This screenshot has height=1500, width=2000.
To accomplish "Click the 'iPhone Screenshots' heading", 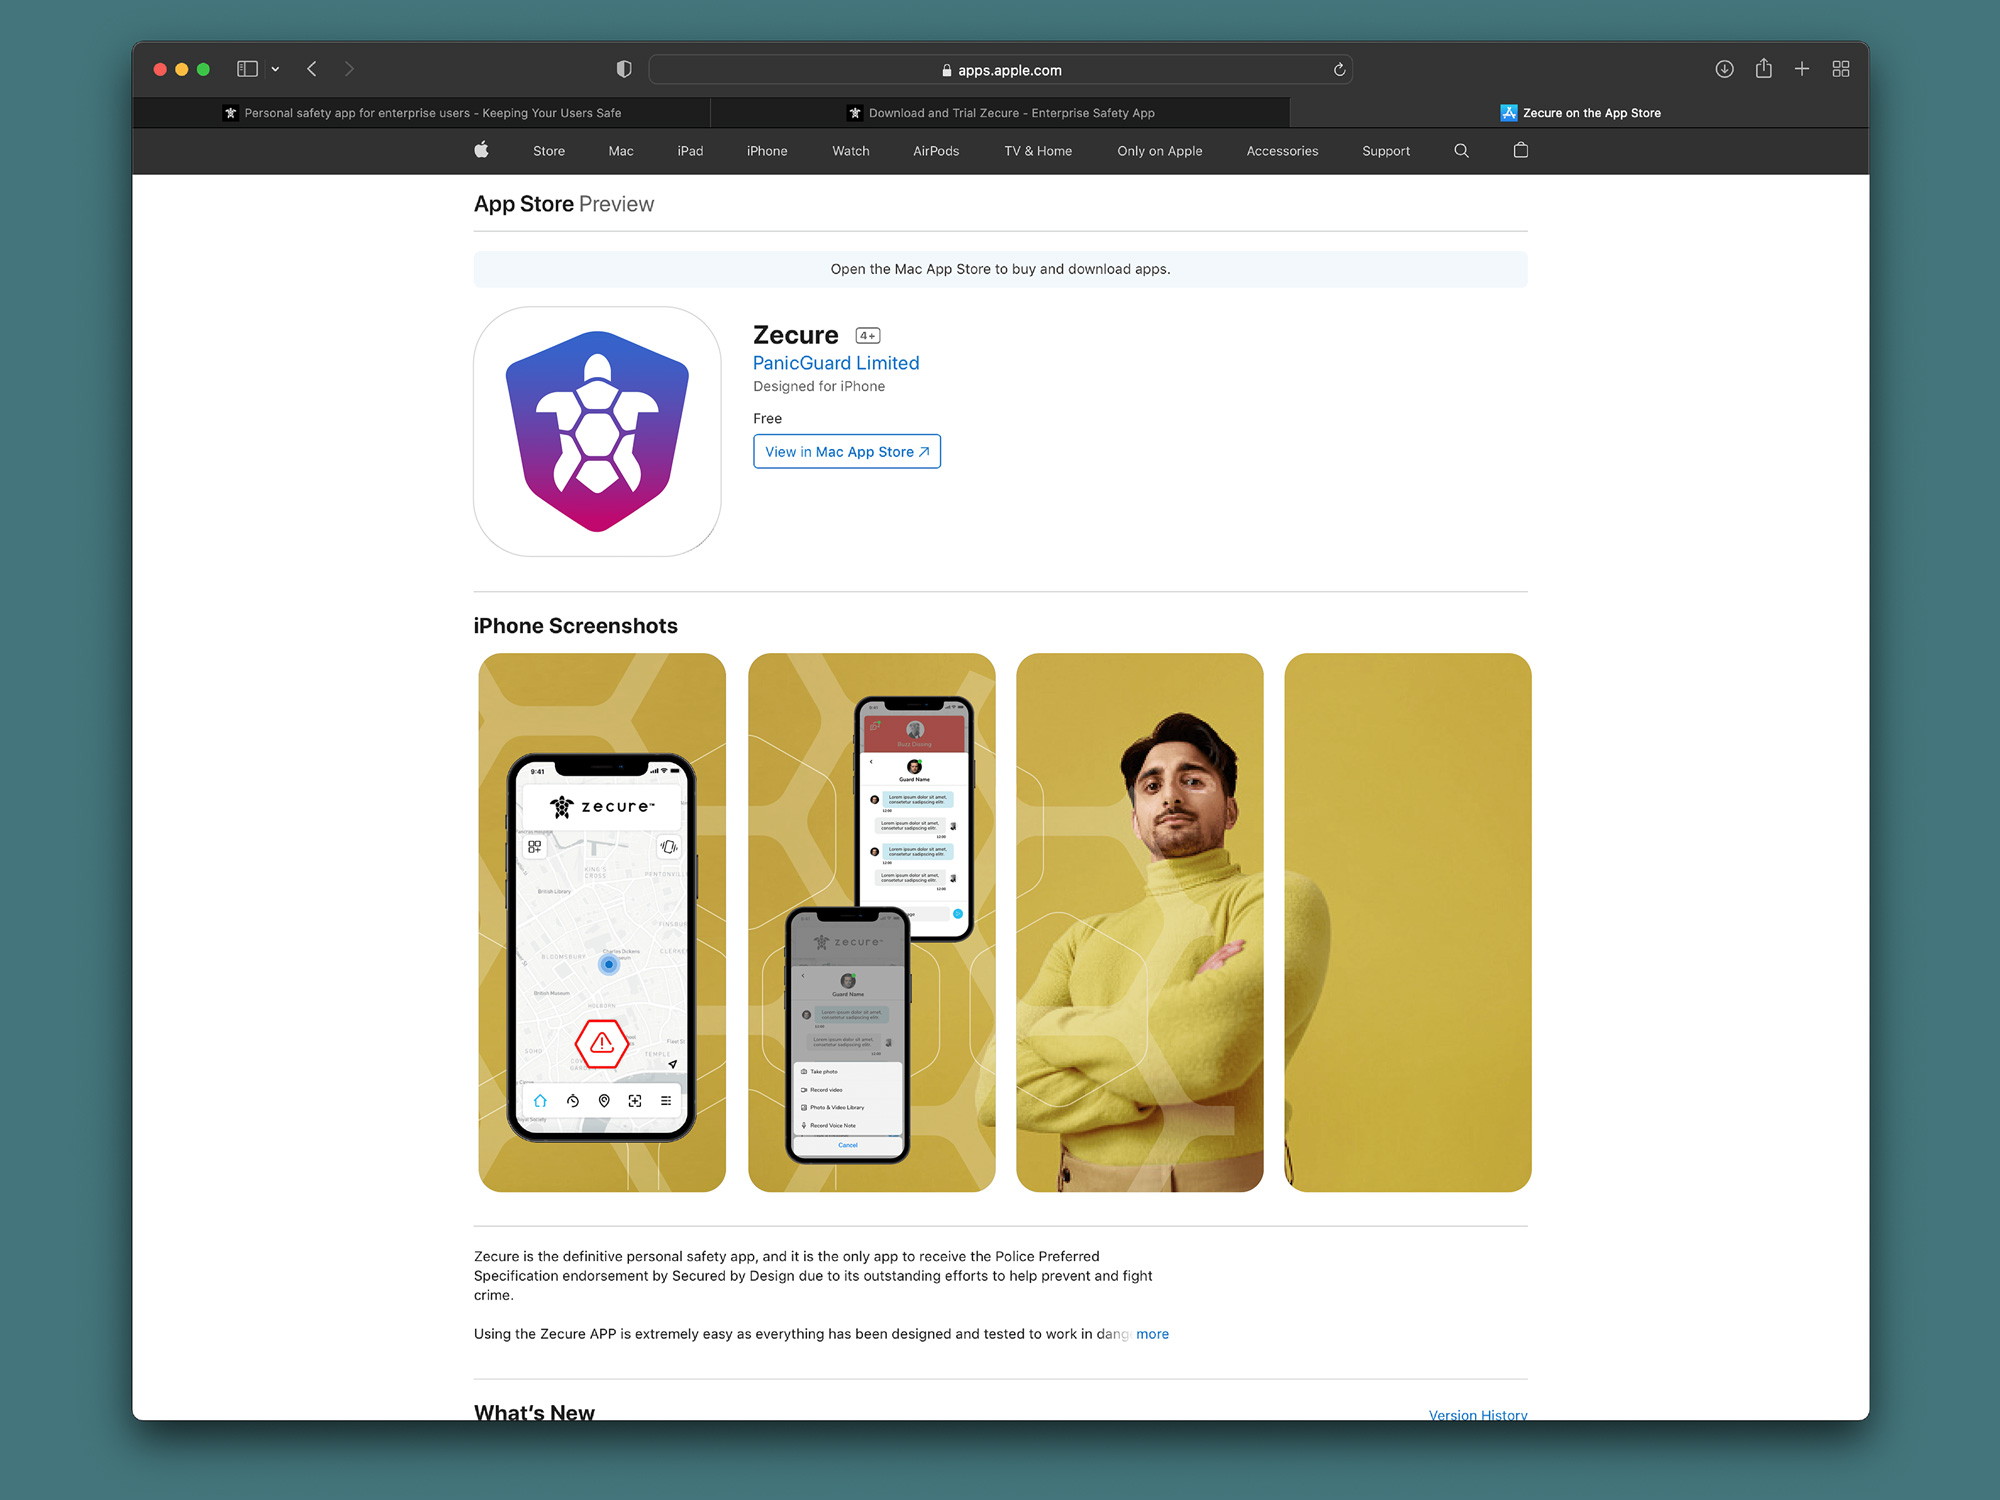I will click(x=576, y=626).
